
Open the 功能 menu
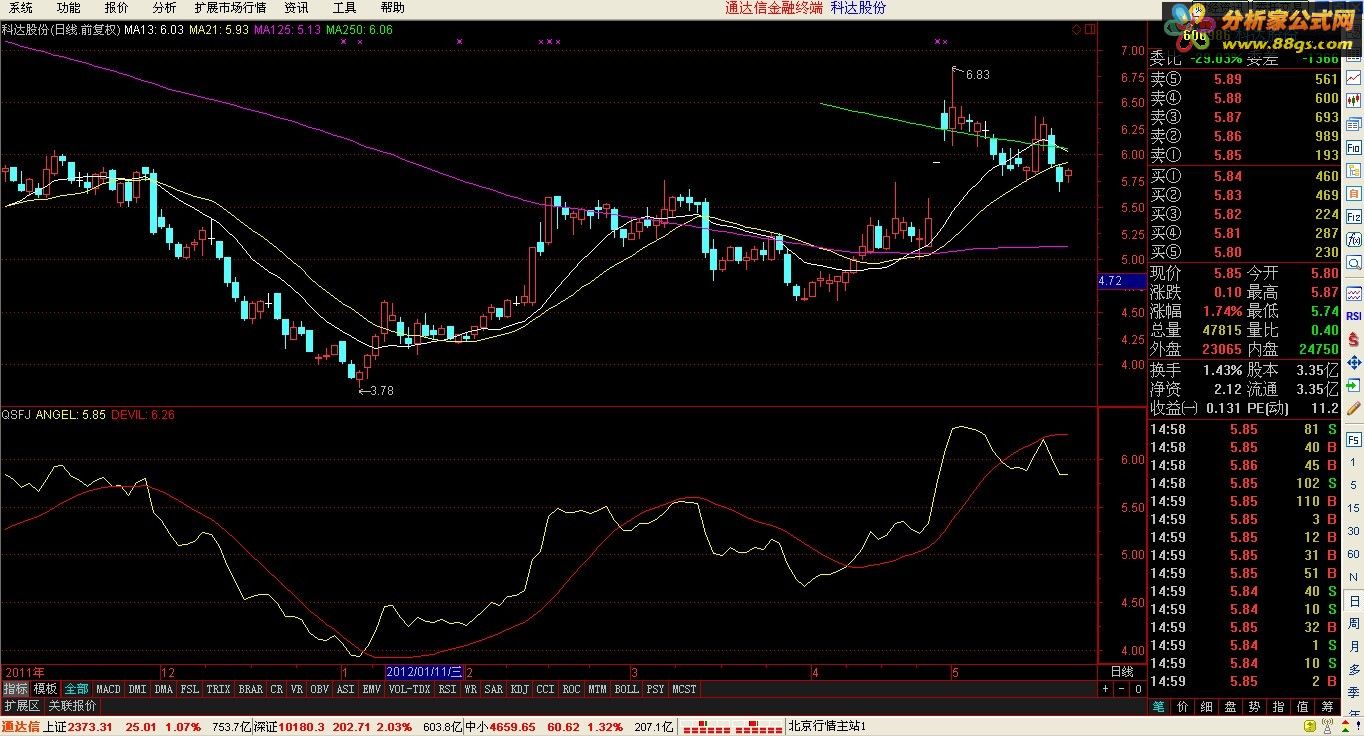[68, 8]
